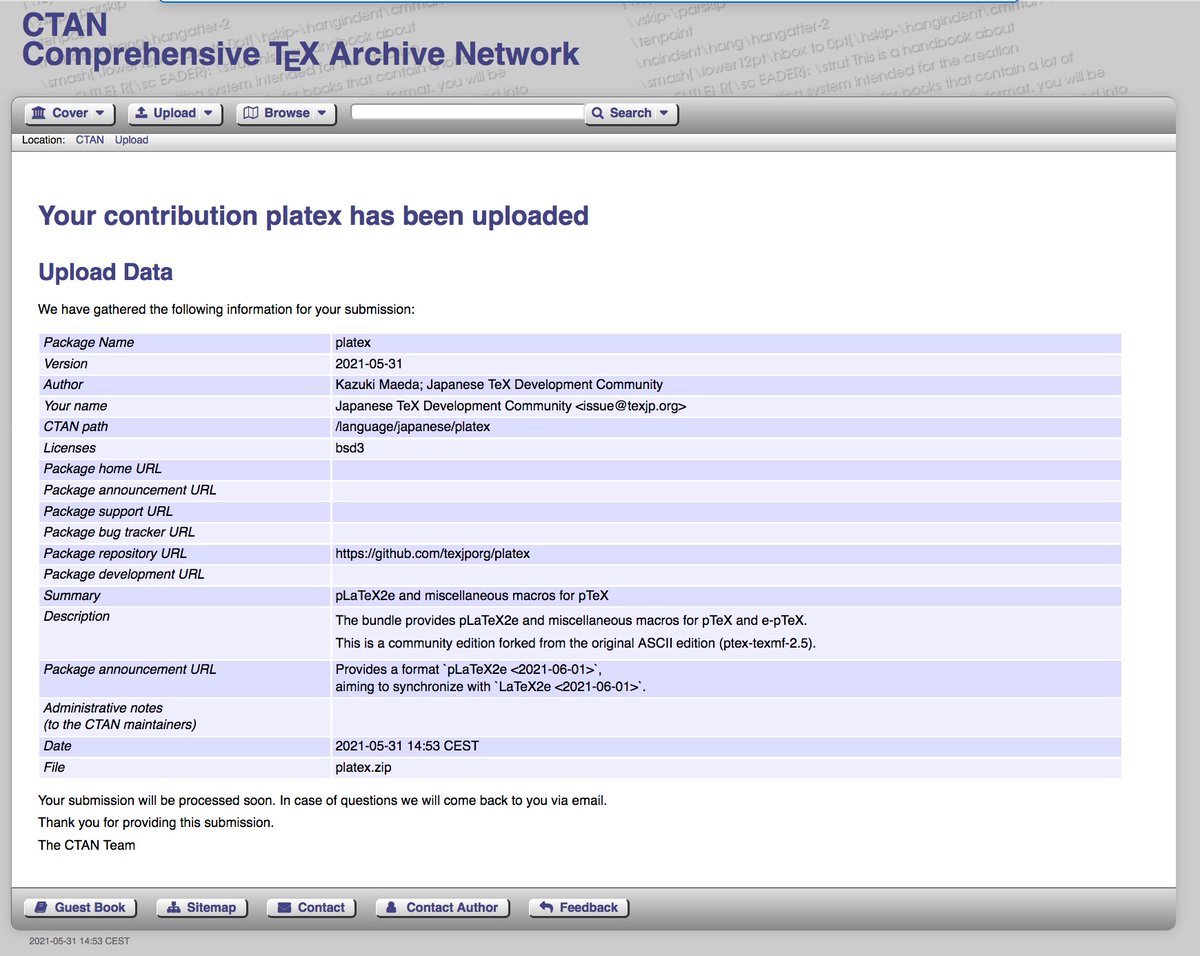Follow the CTAN breadcrumb link
Screen dimensions: 1200x956
click(90, 140)
